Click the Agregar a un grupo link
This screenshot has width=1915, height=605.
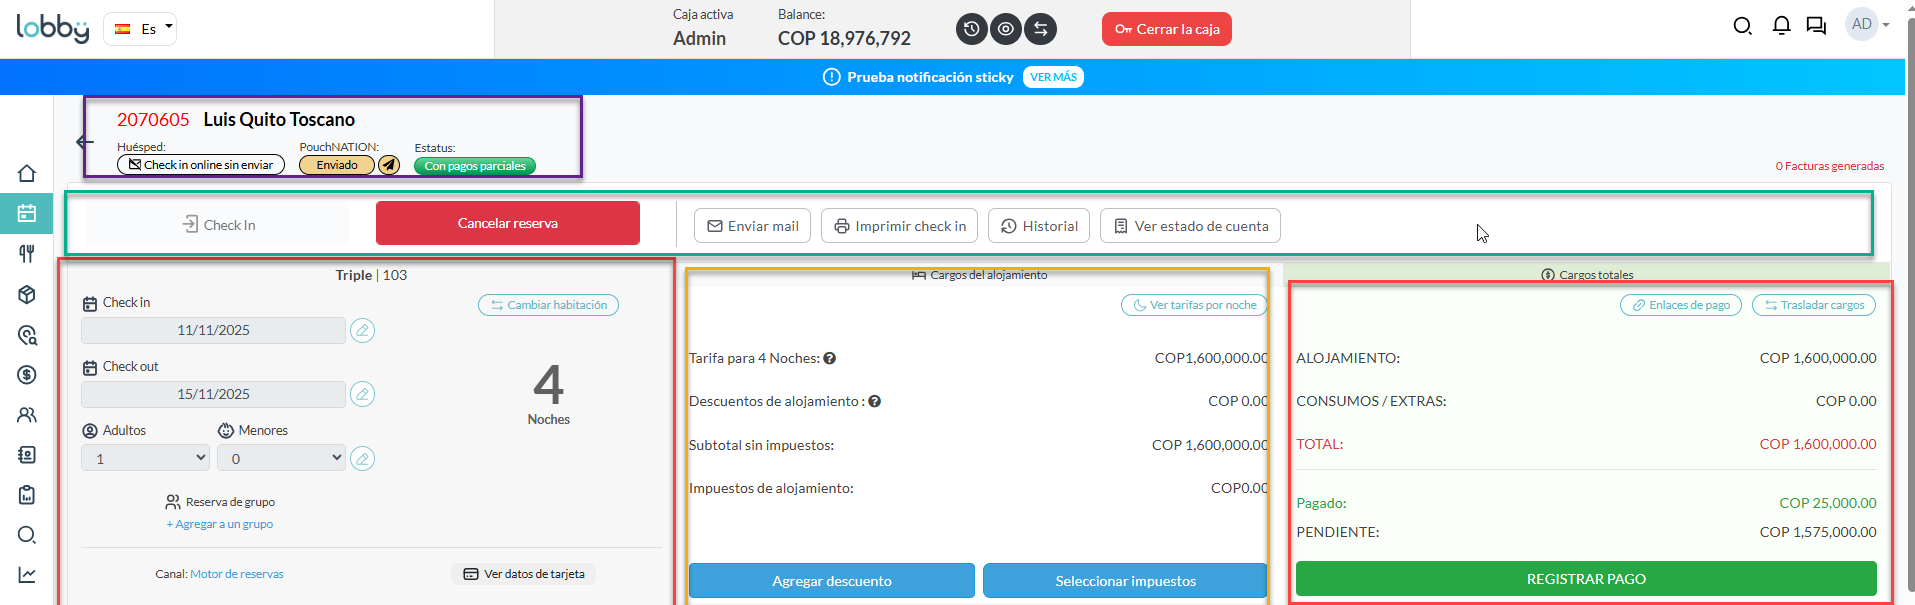[x=220, y=524]
